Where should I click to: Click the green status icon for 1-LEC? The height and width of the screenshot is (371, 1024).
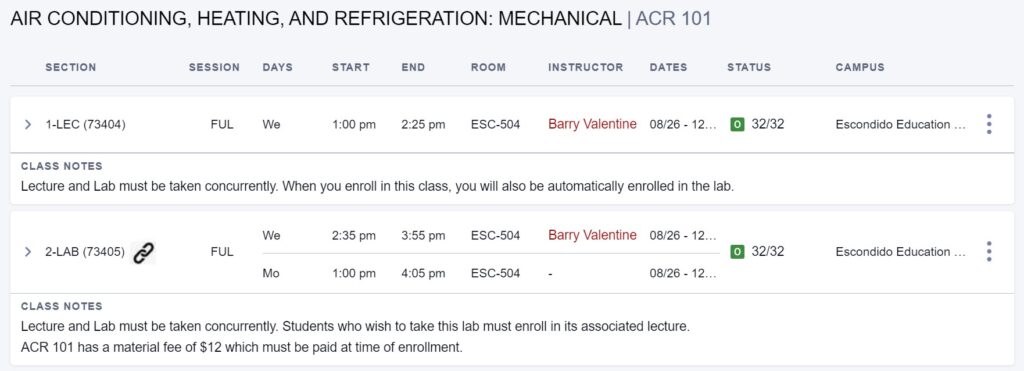pyautogui.click(x=737, y=124)
